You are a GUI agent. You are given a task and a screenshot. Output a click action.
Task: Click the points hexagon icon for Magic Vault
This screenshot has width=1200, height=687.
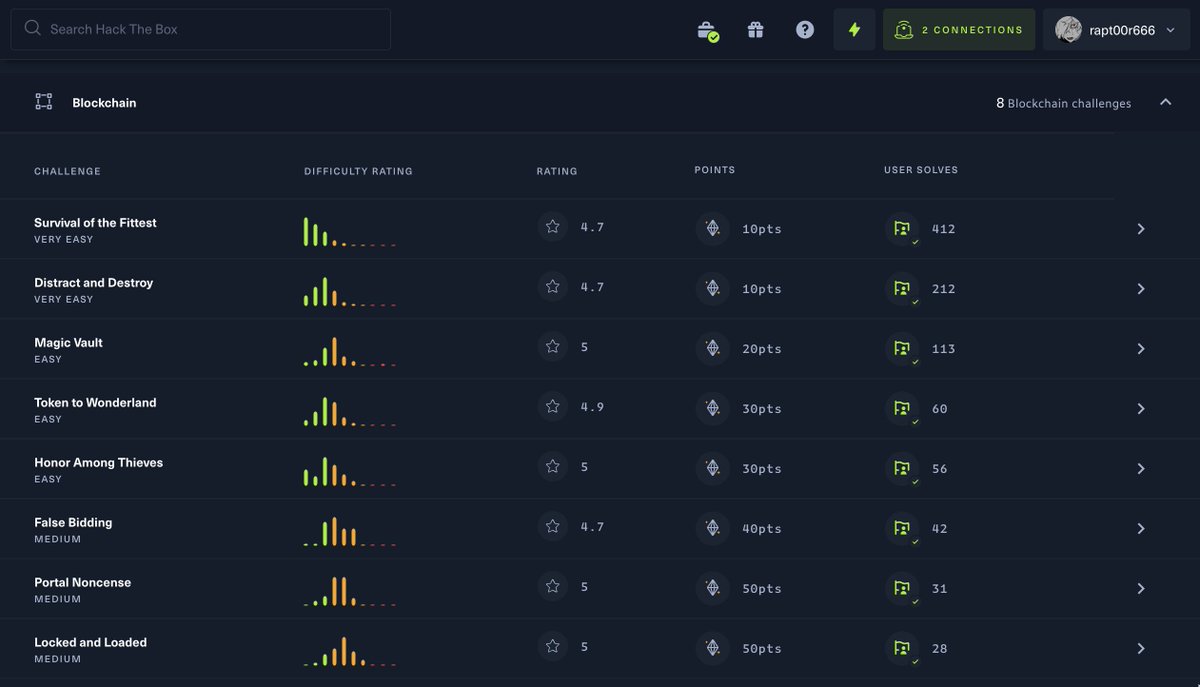coord(712,348)
